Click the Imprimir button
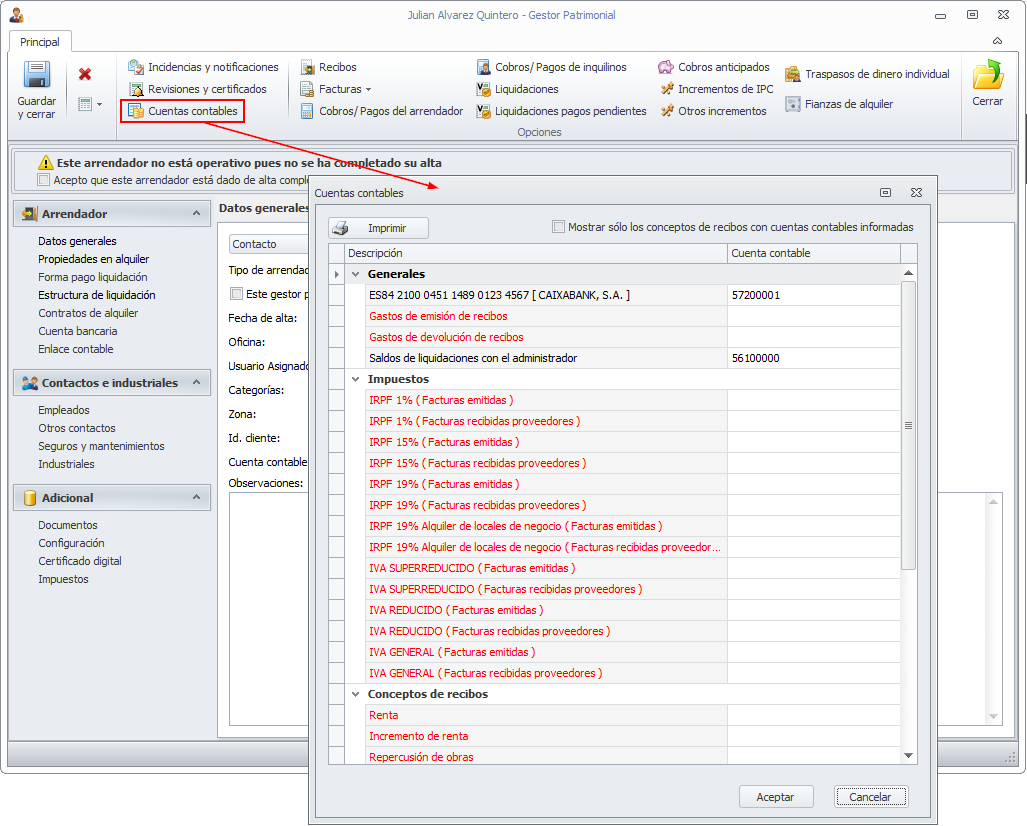1027x826 pixels. [379, 228]
